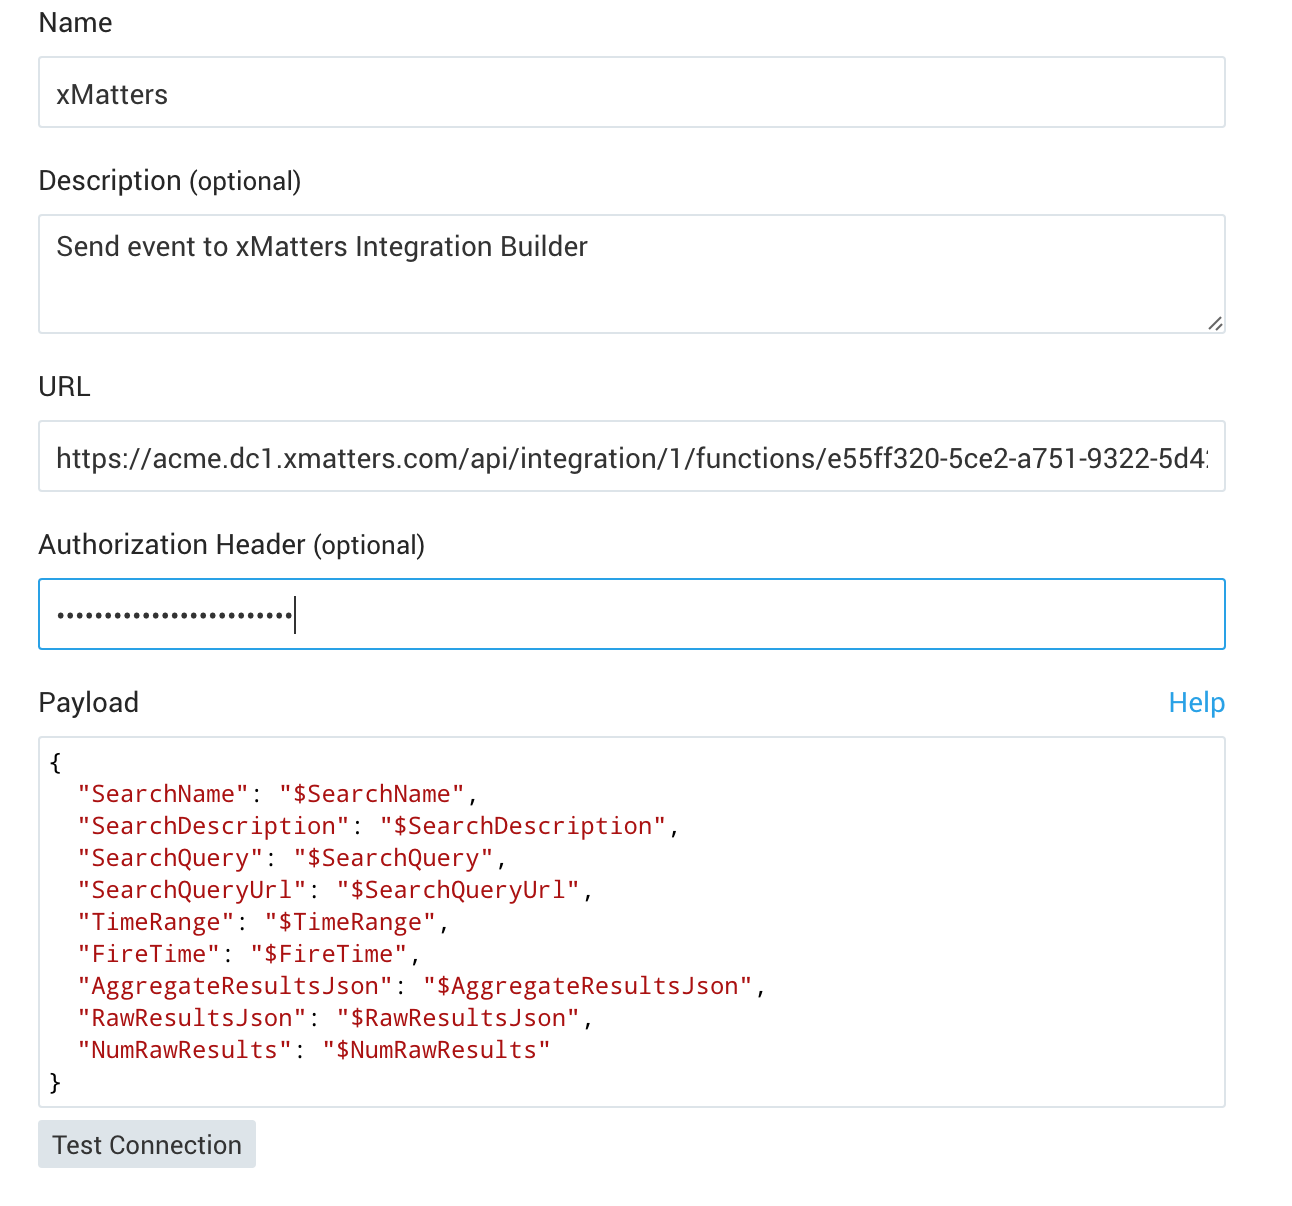Click the Description text area
The width and height of the screenshot is (1292, 1206).
(x=632, y=274)
